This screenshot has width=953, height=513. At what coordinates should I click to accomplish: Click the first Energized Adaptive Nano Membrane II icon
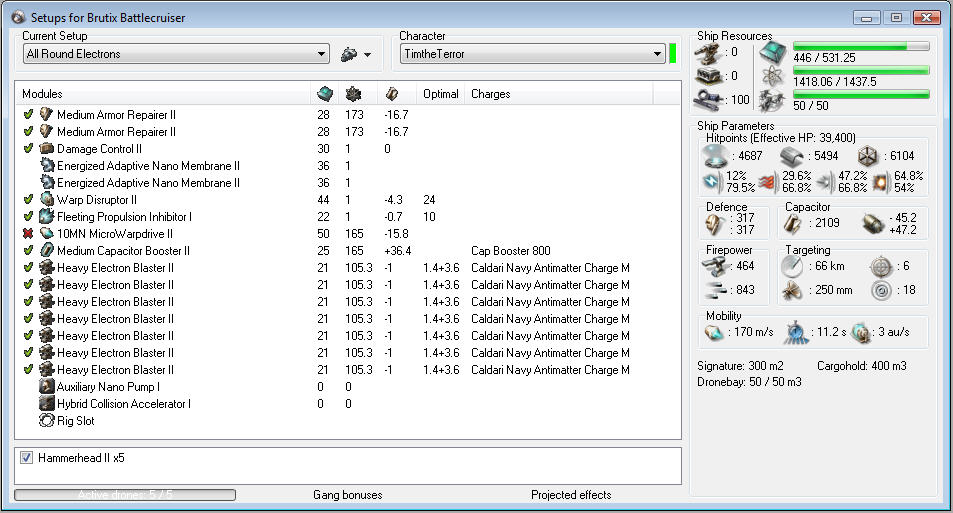pos(47,165)
